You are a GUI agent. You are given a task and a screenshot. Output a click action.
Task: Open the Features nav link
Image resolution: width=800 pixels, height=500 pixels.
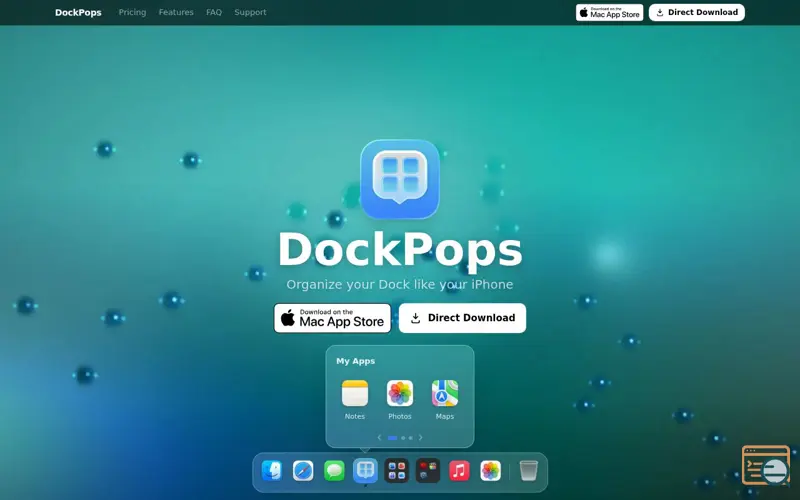176,12
